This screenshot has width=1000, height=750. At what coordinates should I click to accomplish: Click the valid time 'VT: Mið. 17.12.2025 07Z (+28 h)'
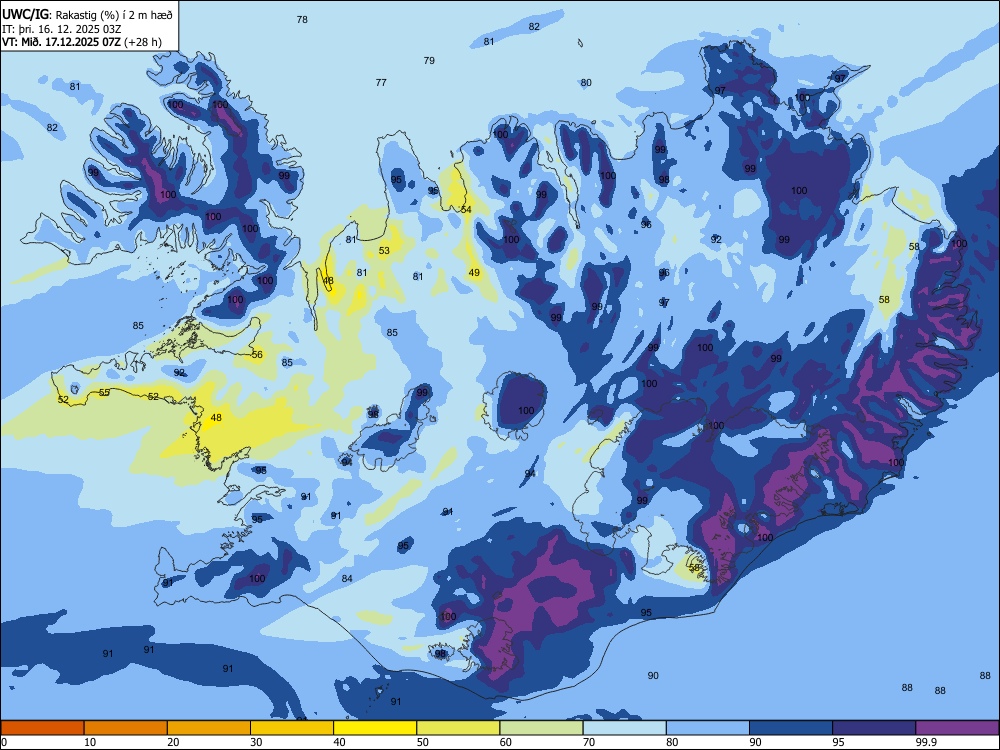82,42
